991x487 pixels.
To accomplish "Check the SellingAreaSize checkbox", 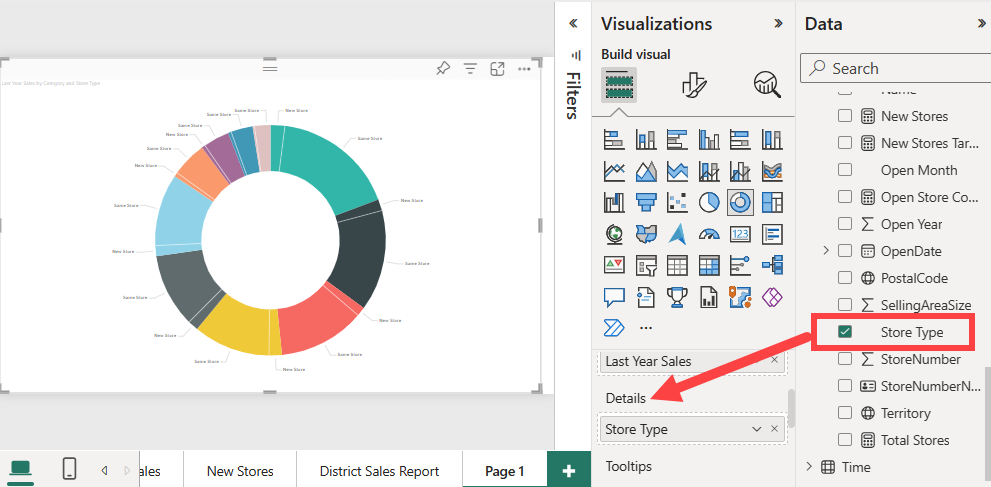I will click(x=845, y=305).
